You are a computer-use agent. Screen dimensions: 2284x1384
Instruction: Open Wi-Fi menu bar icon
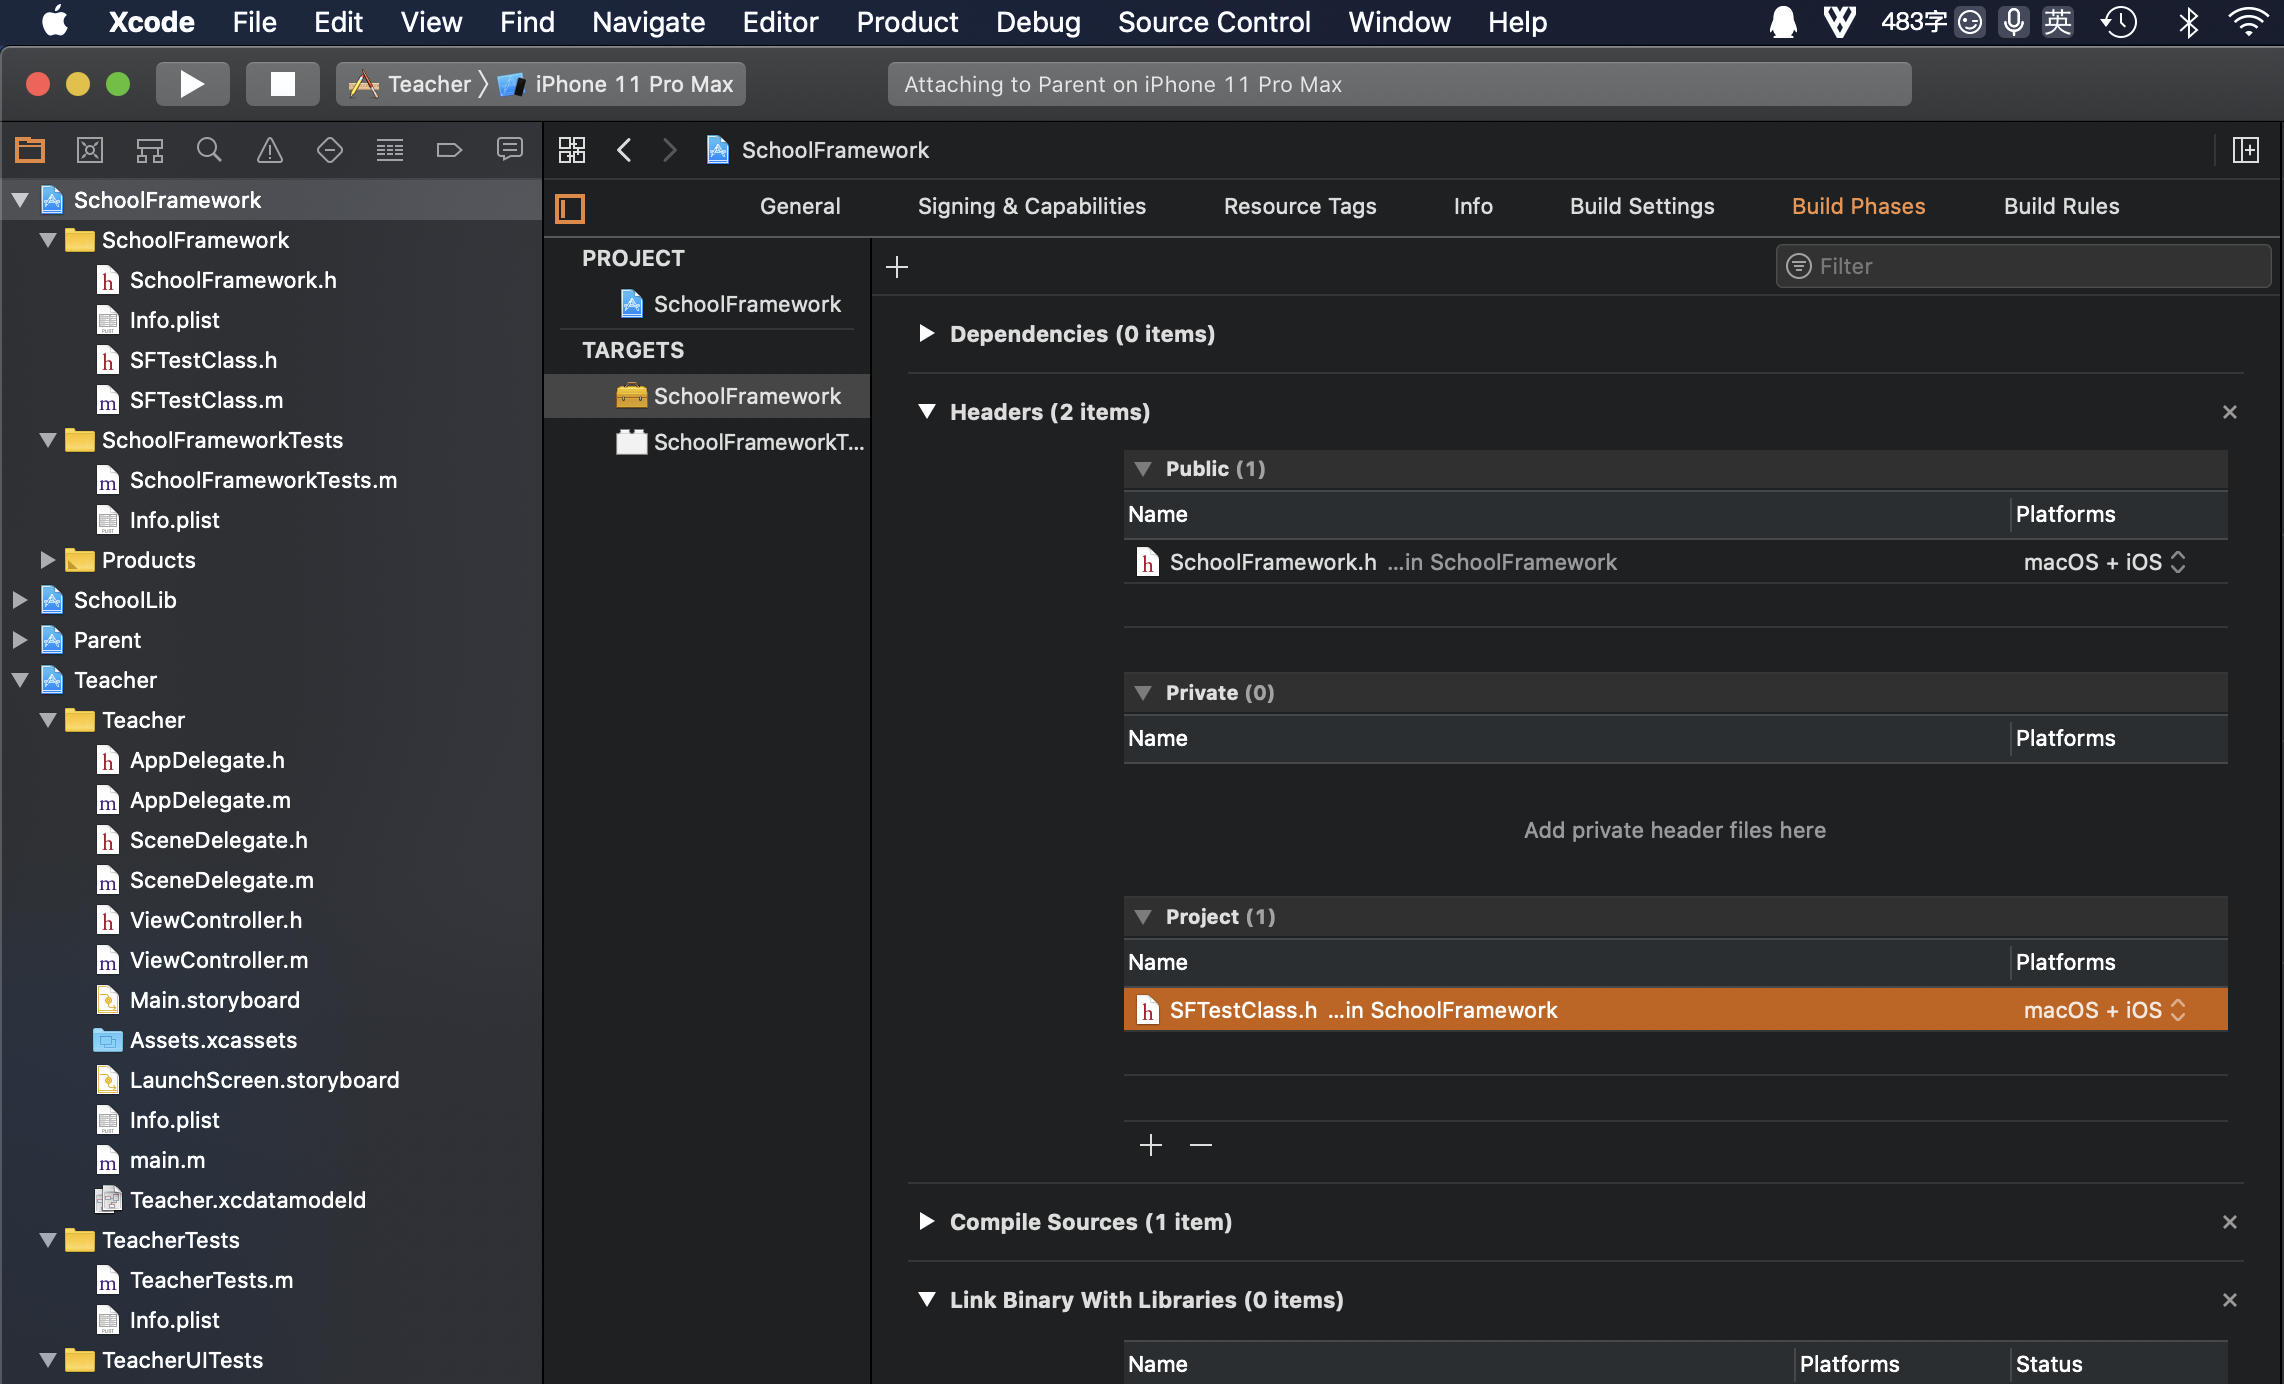coord(2249,22)
